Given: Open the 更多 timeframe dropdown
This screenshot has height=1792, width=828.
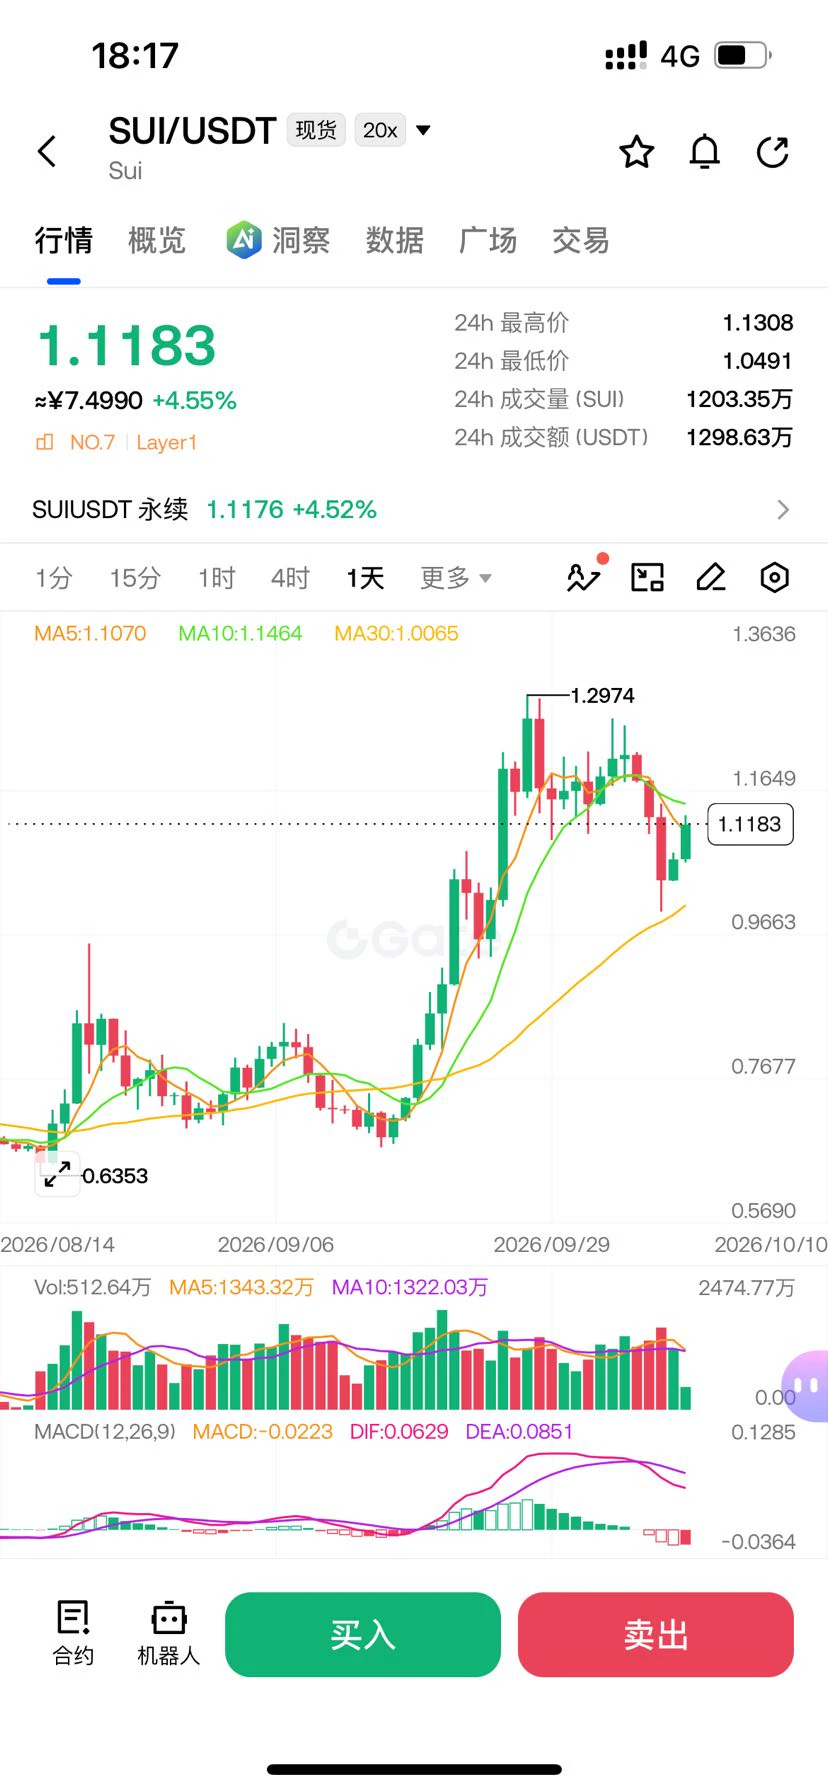Looking at the screenshot, I should (x=456, y=578).
